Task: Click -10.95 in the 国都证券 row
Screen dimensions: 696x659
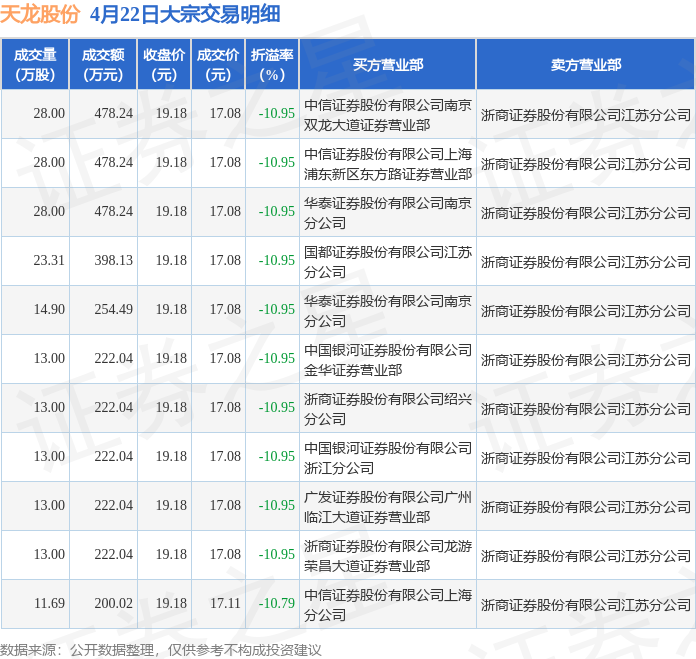Action: point(277,260)
